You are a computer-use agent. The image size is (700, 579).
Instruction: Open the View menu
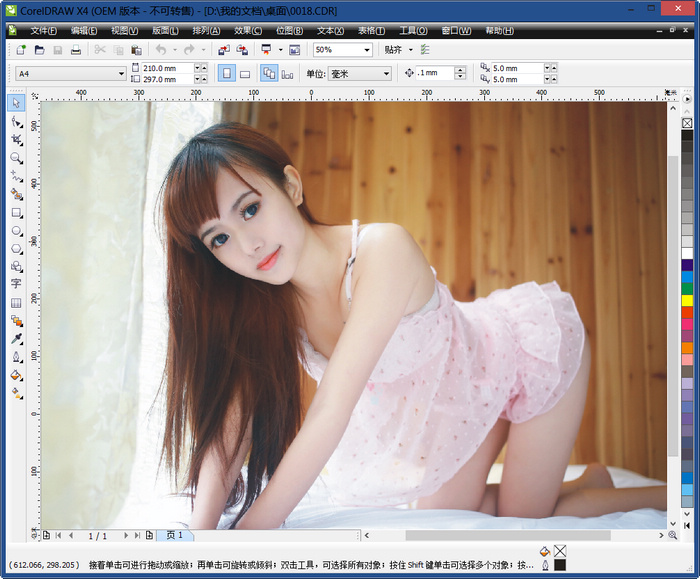pyautogui.click(x=125, y=30)
